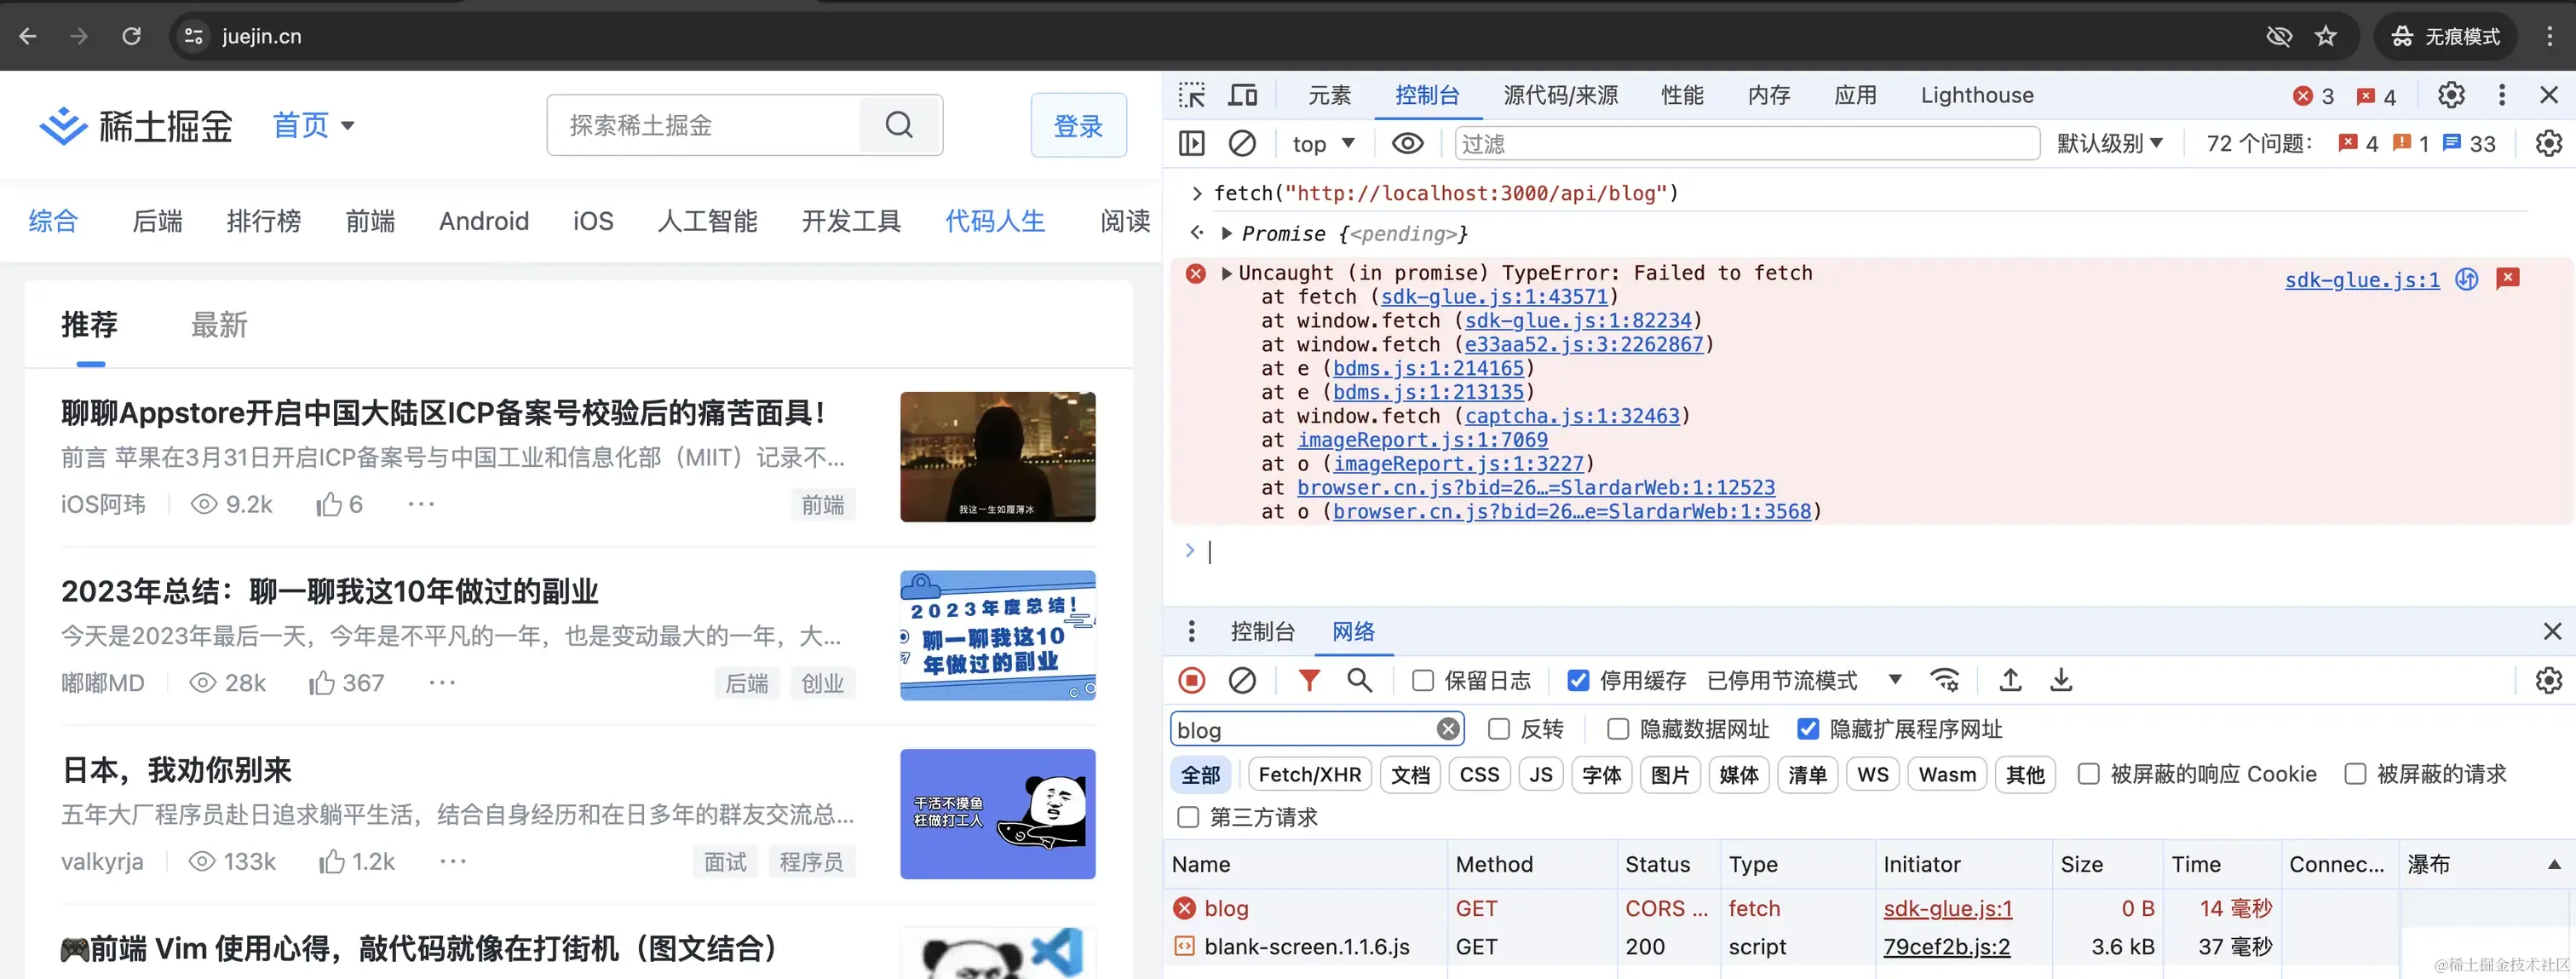Screen dimensions: 2576x979
Task: Open the 默认级别 log level dropdown
Action: coord(2110,143)
